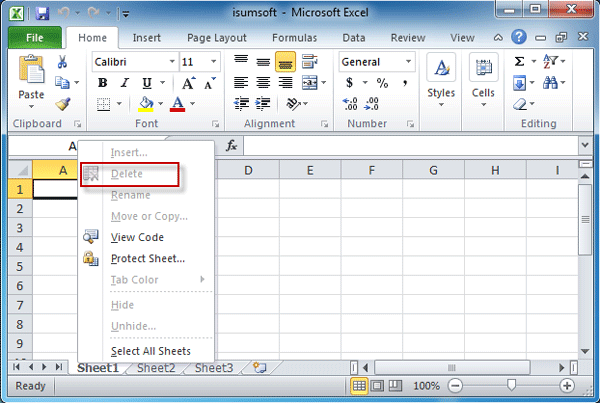Image resolution: width=600 pixels, height=403 pixels.
Task: Toggle Bold formatting
Action: pos(103,83)
